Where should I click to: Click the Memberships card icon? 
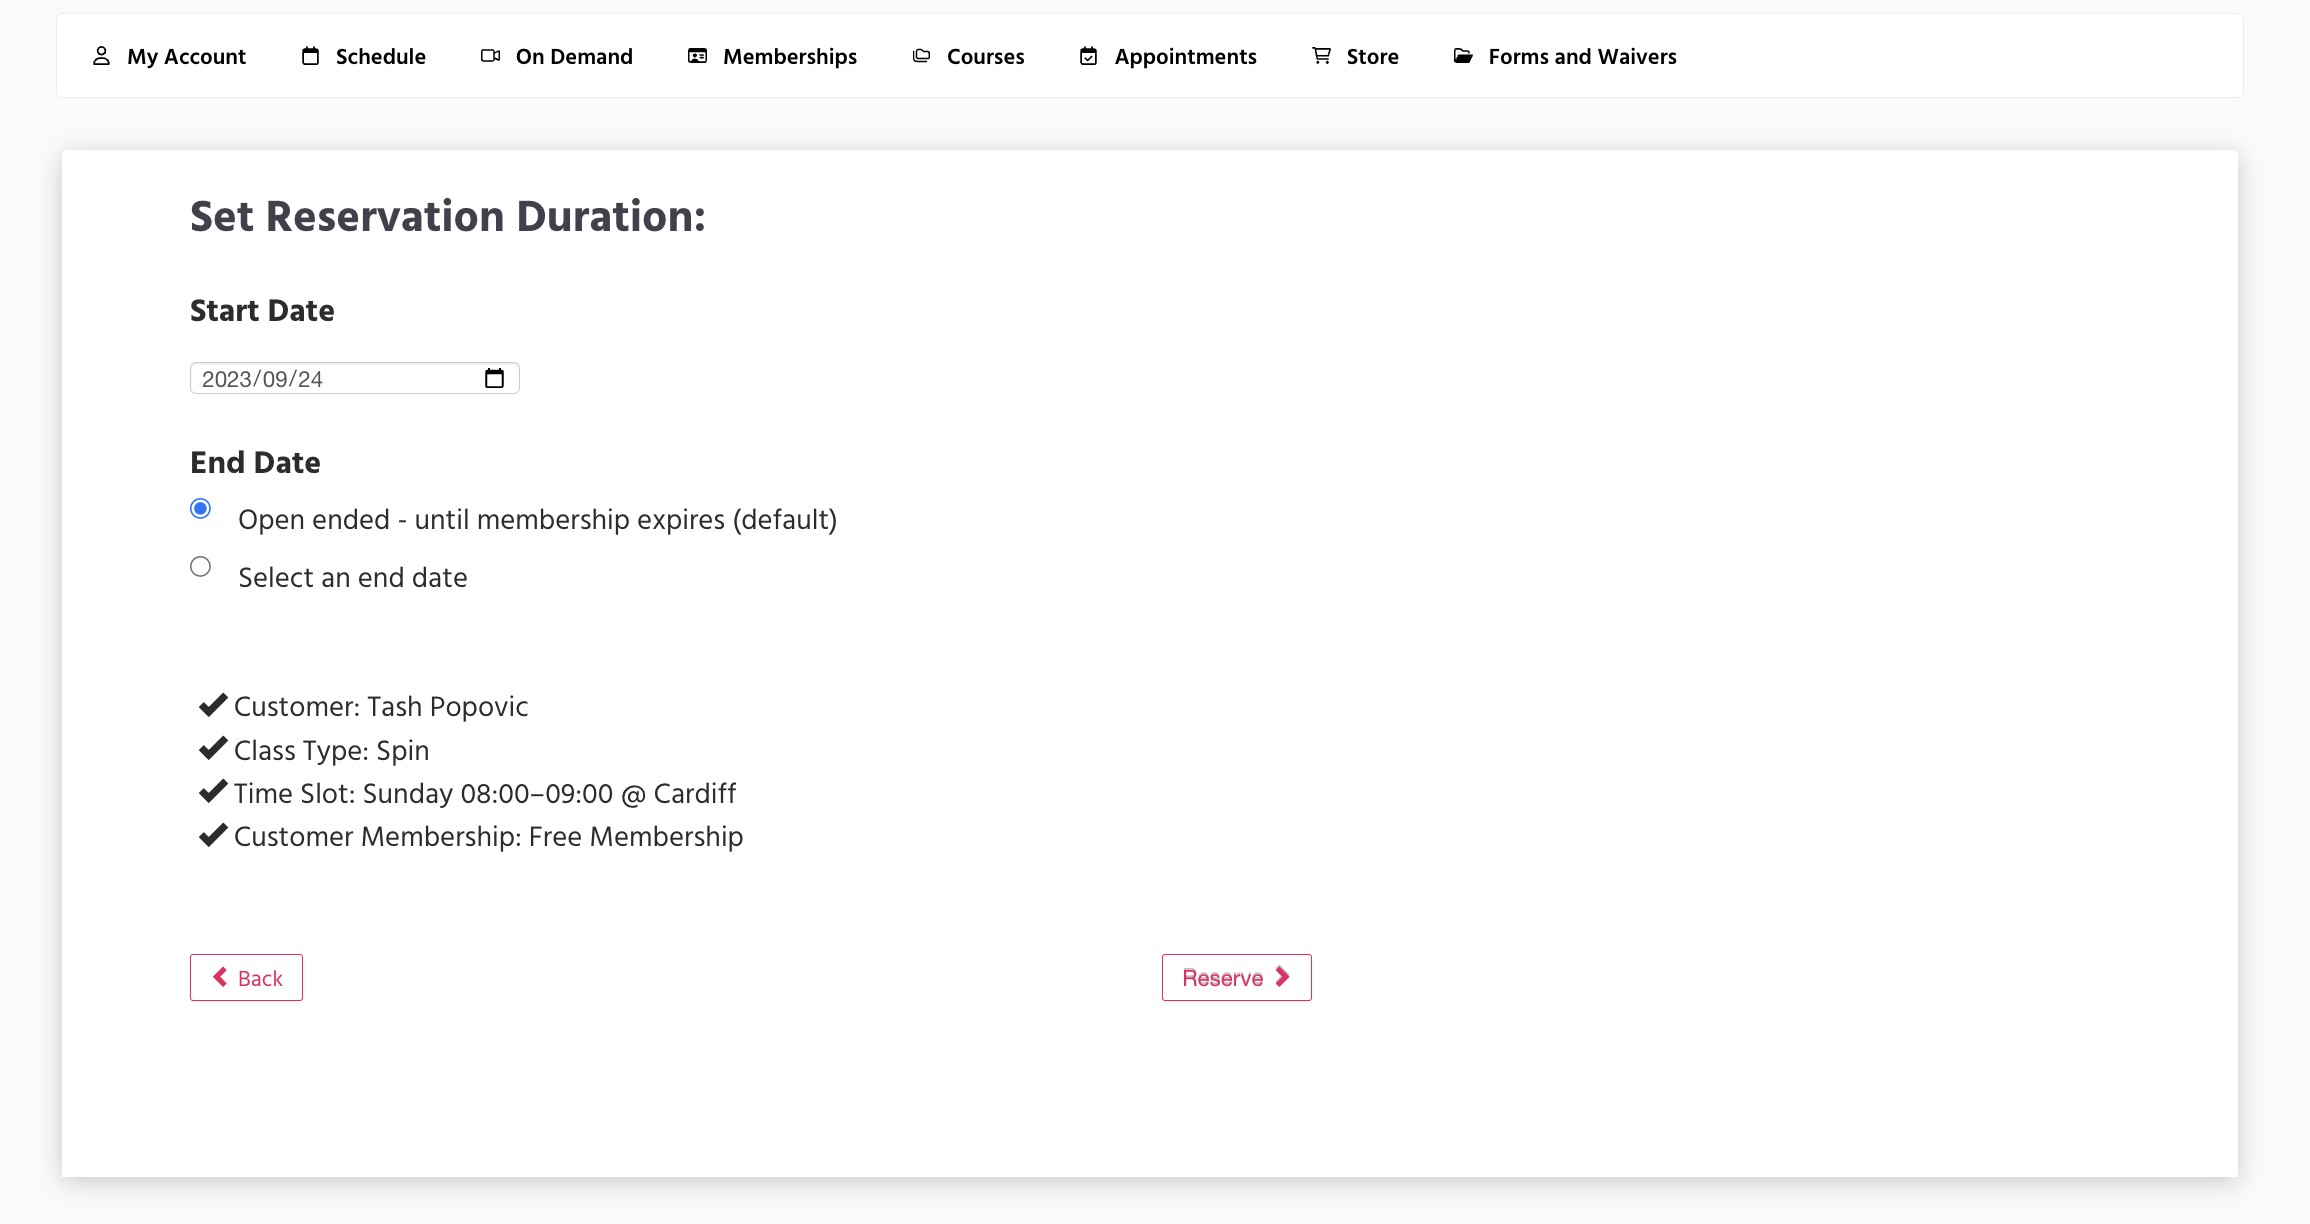tap(697, 56)
